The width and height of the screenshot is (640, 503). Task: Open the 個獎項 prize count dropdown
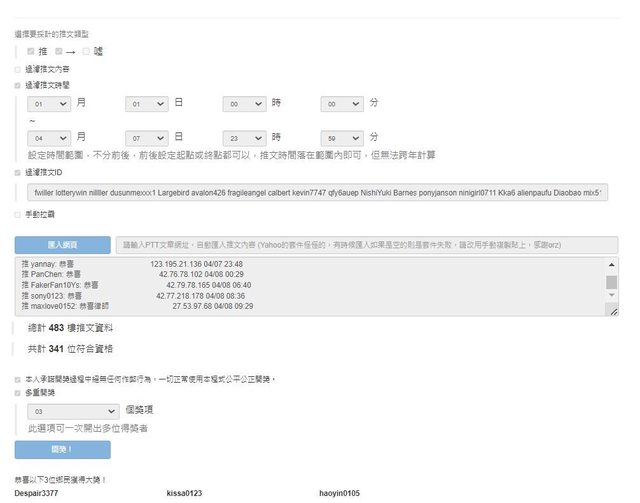click(x=74, y=411)
